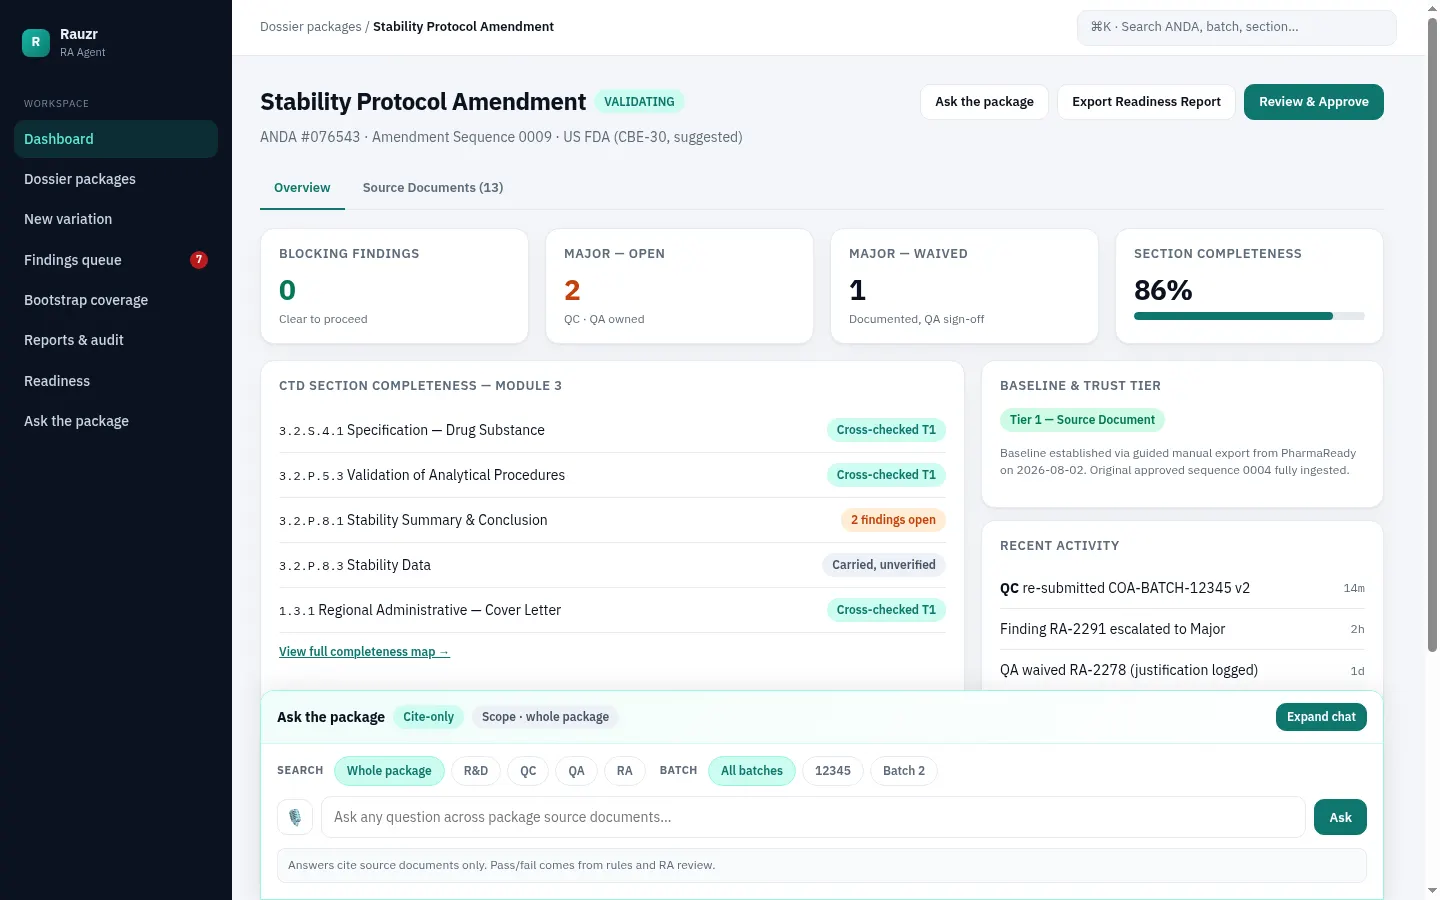
Task: Open row 3.2.P.8.3 Stability Data
Action: pos(612,565)
